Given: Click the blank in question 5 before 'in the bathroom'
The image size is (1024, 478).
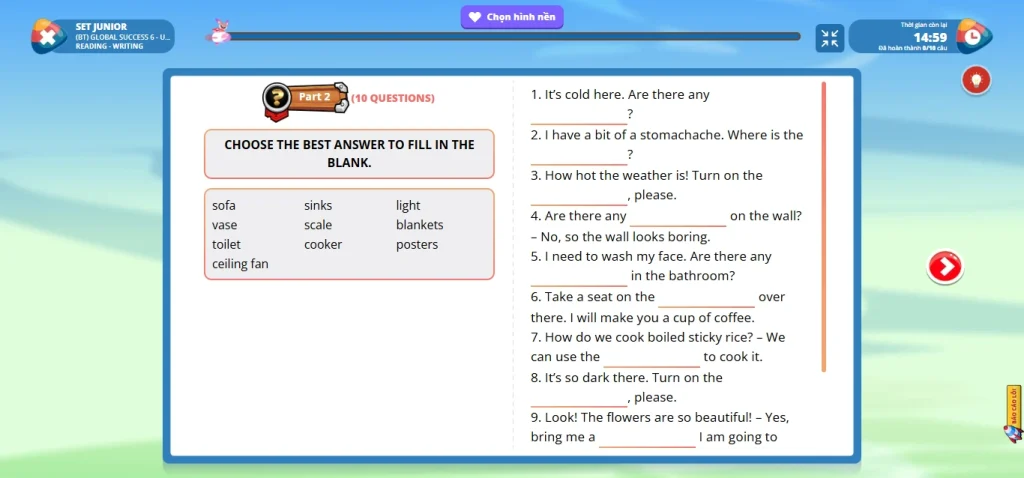Looking at the screenshot, I should click(x=579, y=277).
